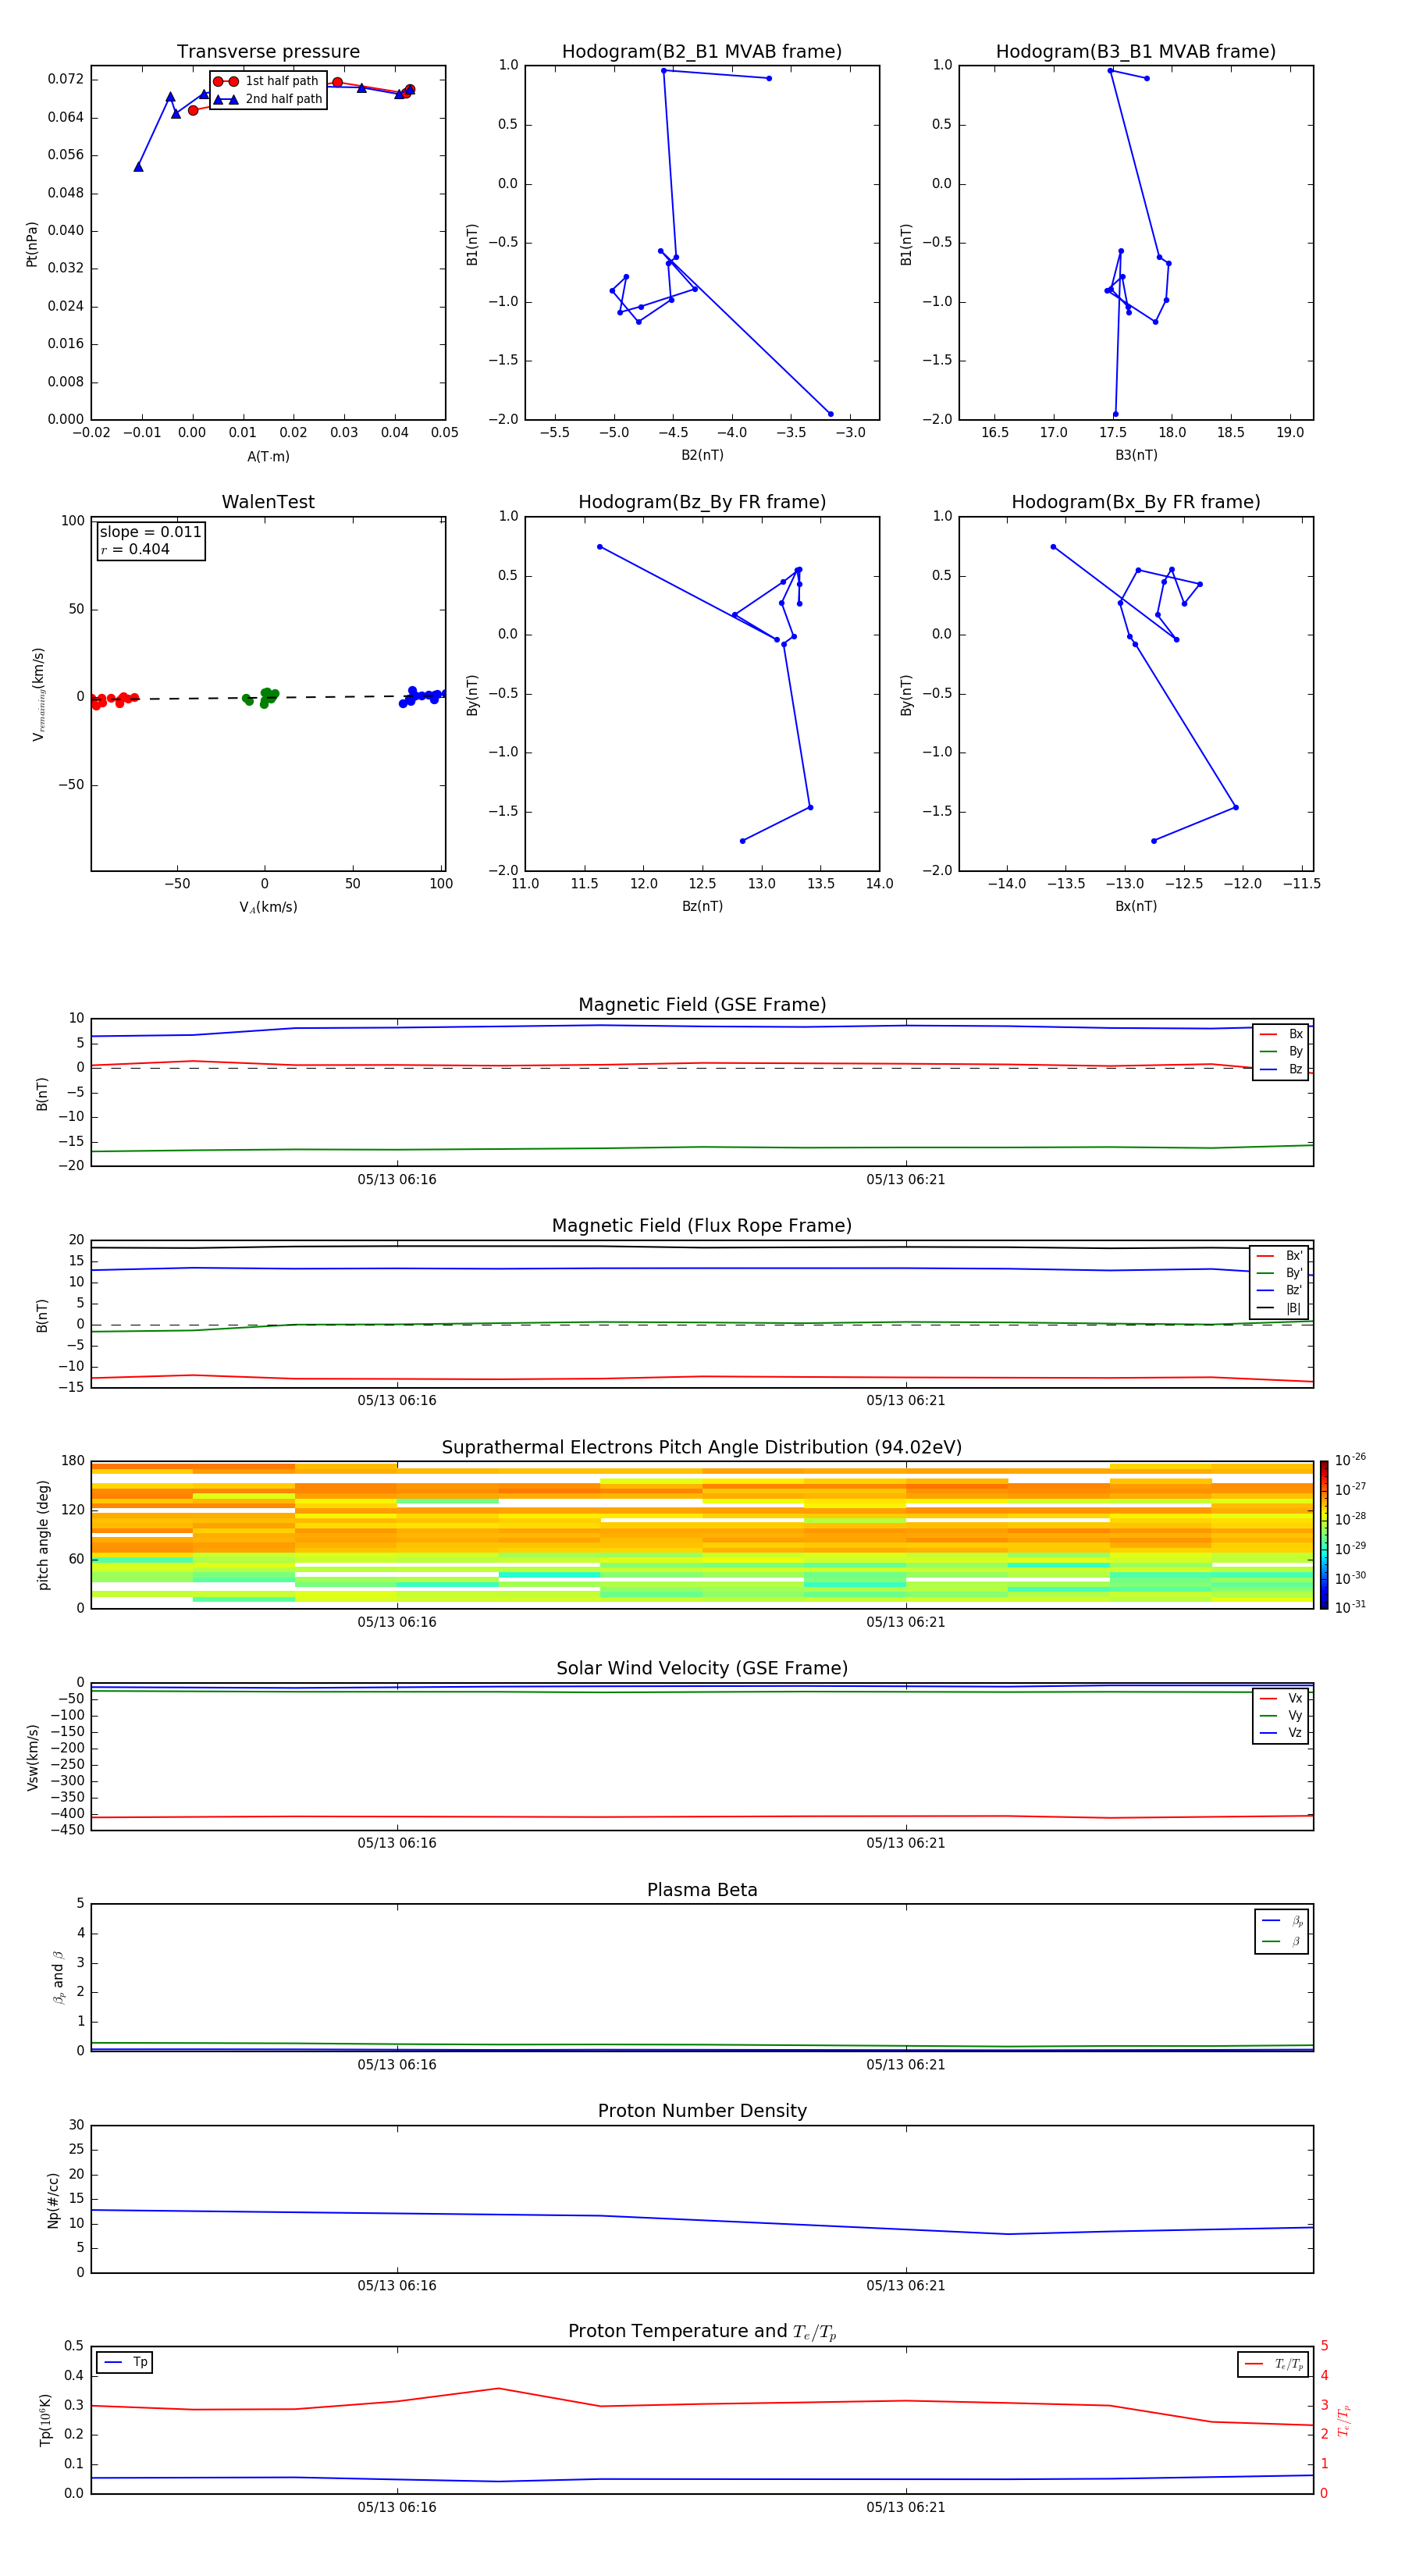The height and width of the screenshot is (2576, 1405).
Task: Click the Hodogram(Bz_By FR frame) title
Action: [x=702, y=502]
